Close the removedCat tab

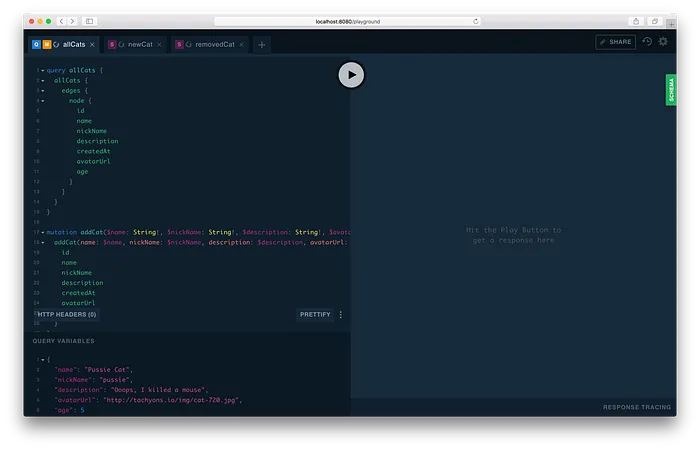point(242,45)
